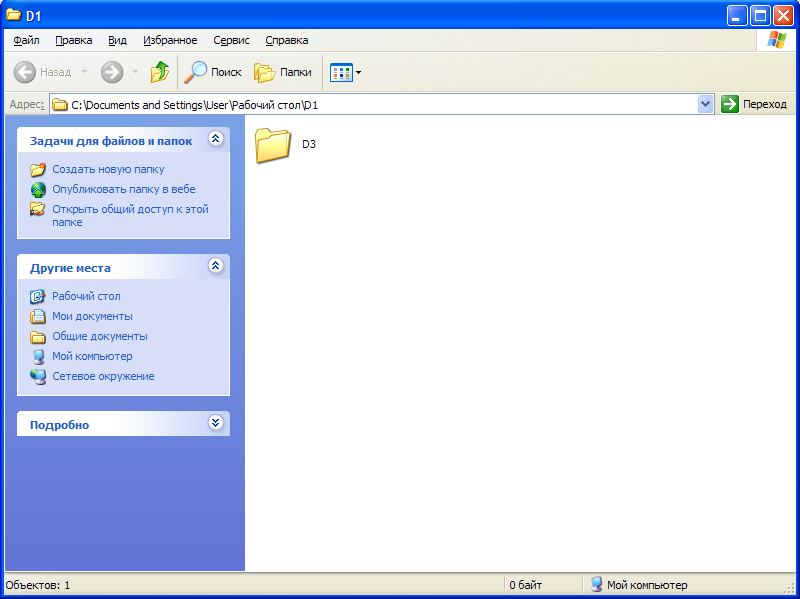
Task: Collapse the Задачи для файлов и папок panel
Action: pos(216,138)
